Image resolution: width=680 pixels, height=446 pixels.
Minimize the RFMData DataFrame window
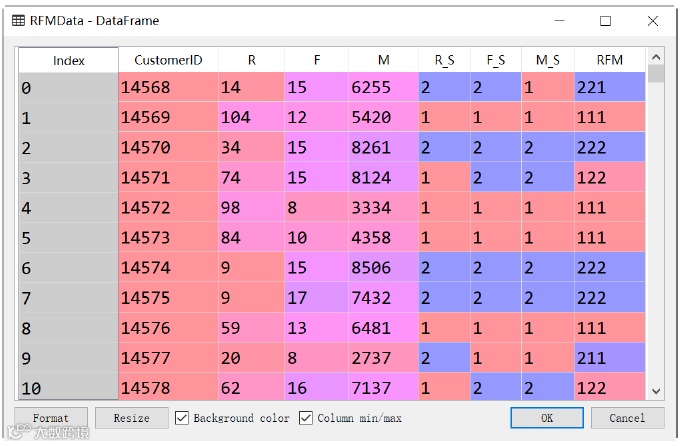559,20
